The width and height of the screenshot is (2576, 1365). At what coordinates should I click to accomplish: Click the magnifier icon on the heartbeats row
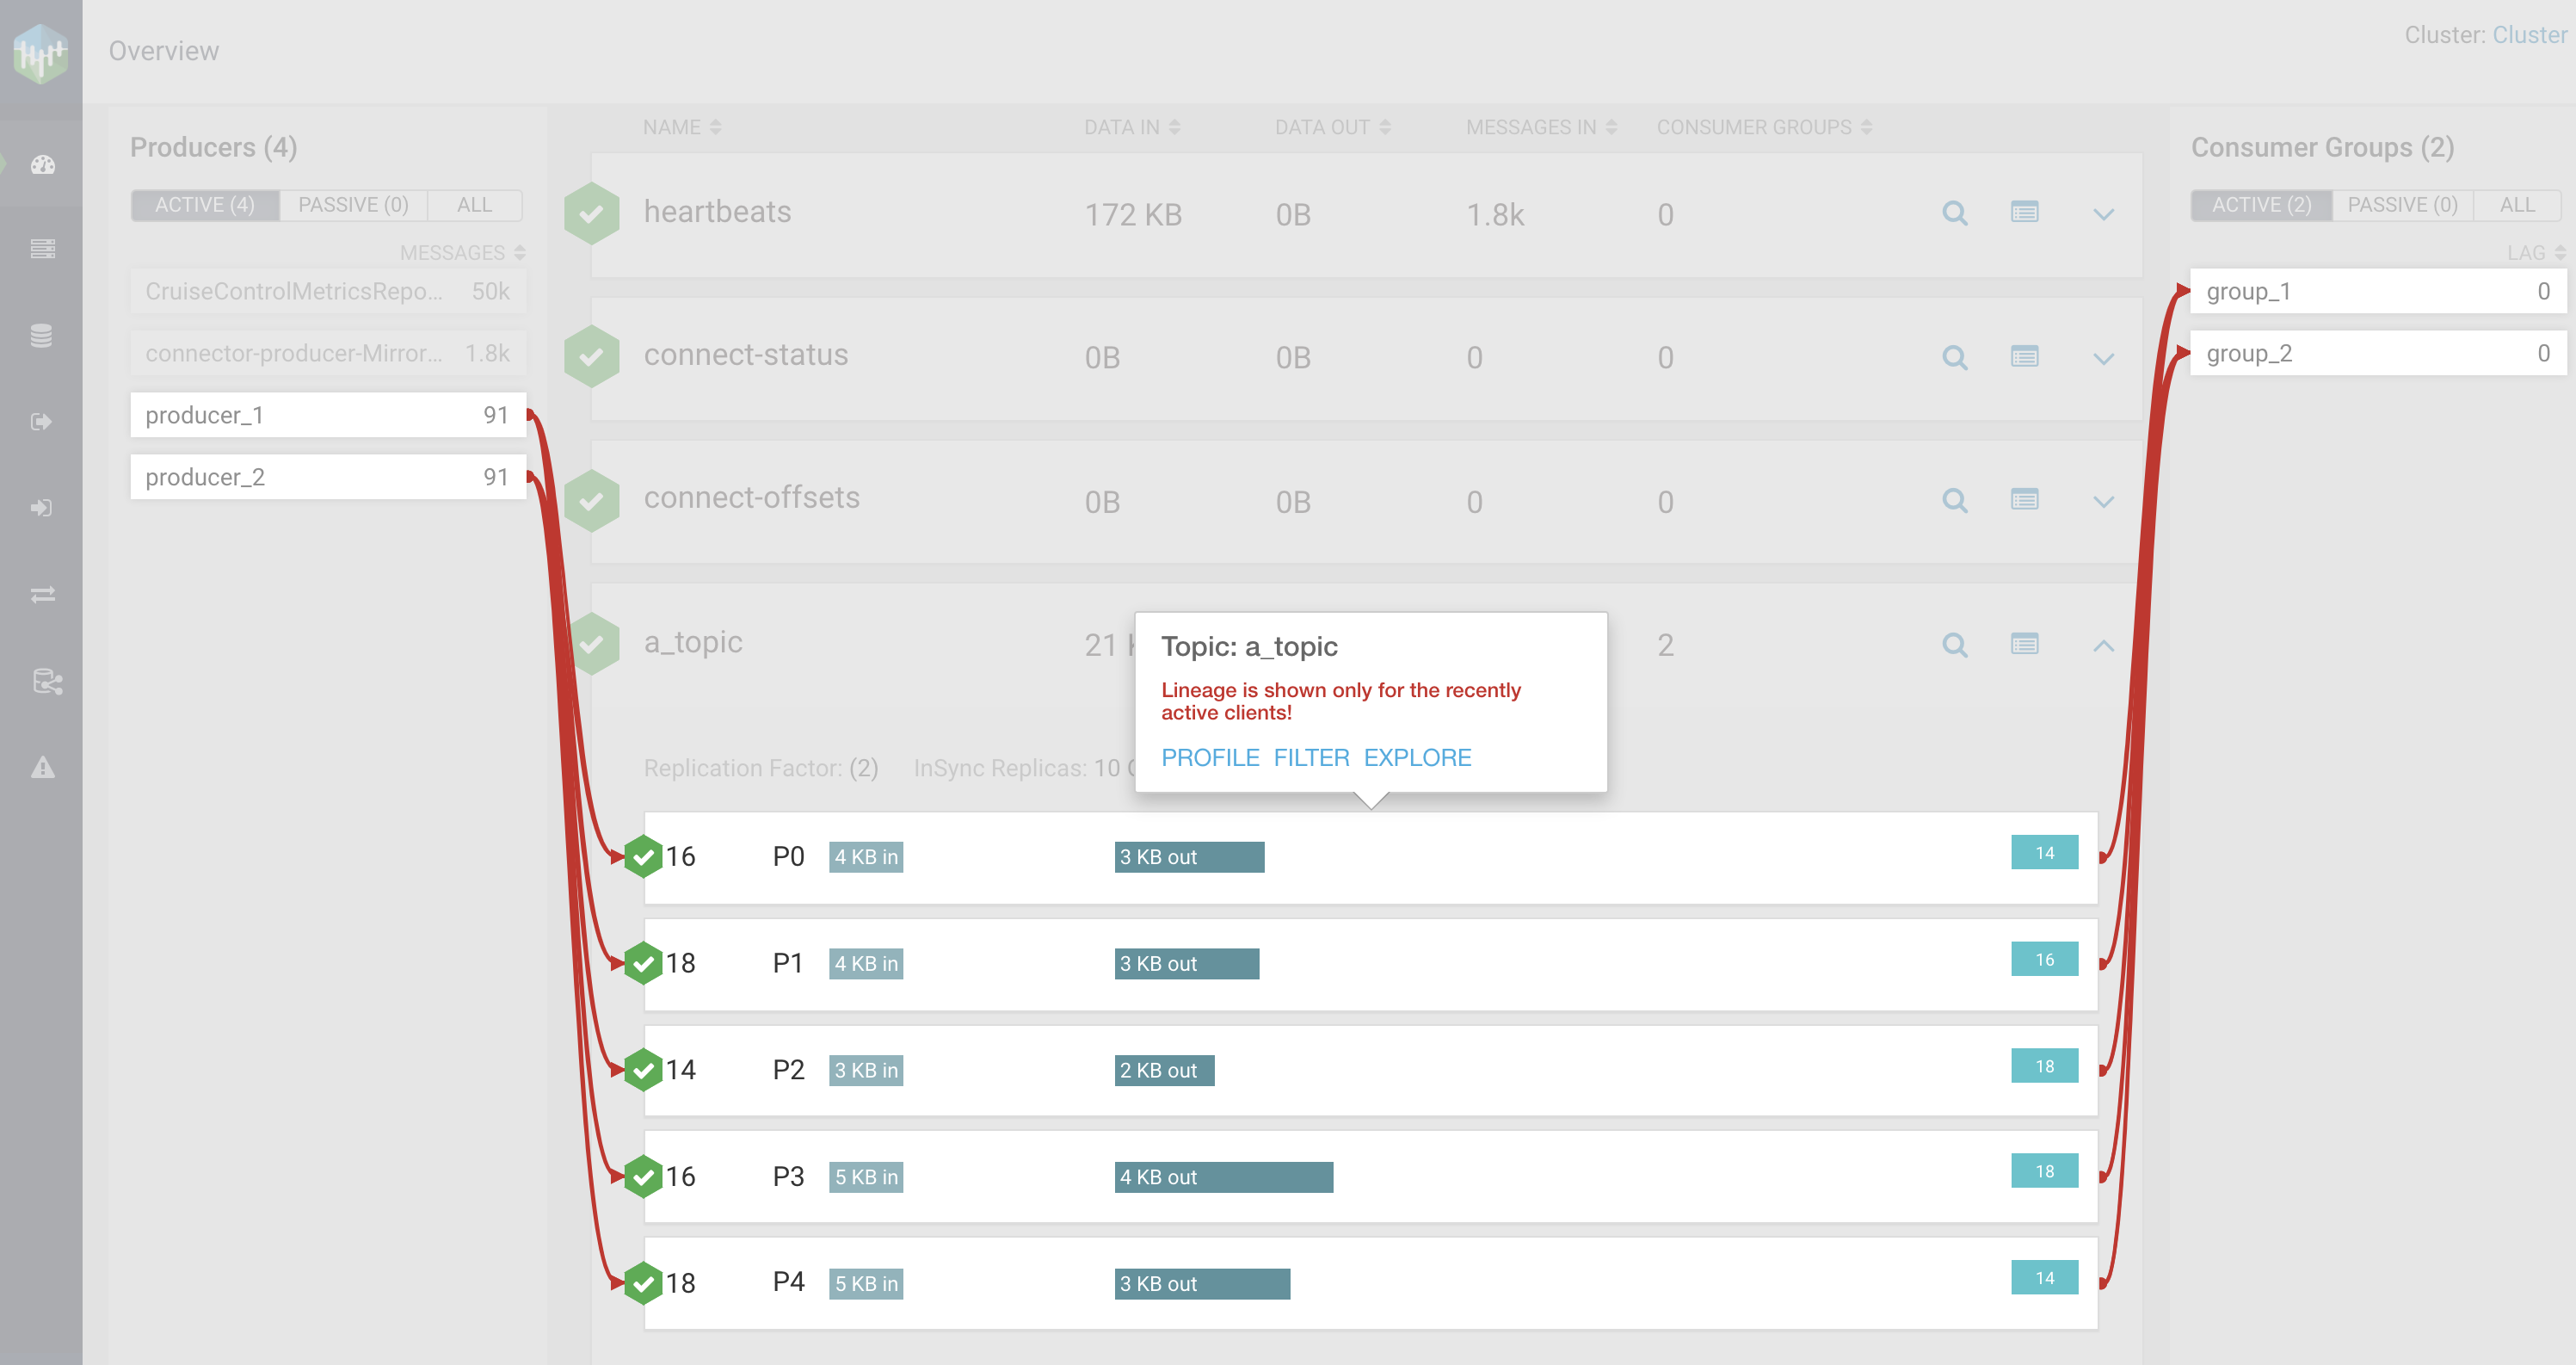[1955, 213]
